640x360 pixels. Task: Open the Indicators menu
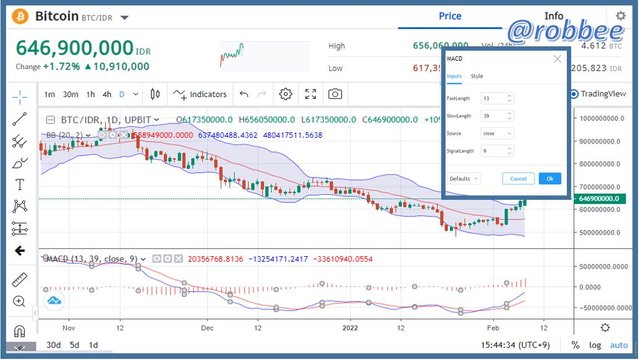point(200,94)
